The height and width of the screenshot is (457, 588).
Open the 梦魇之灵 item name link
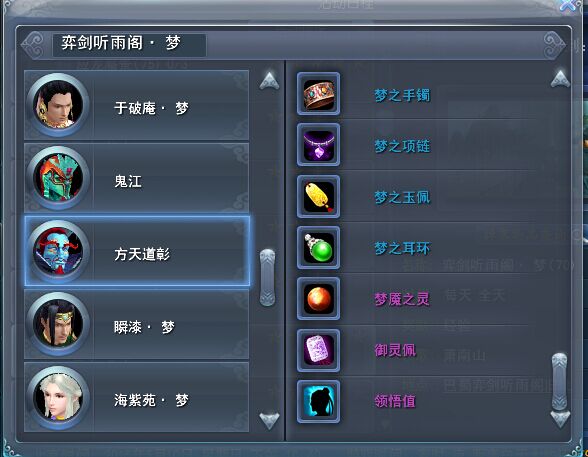pyautogui.click(x=402, y=299)
